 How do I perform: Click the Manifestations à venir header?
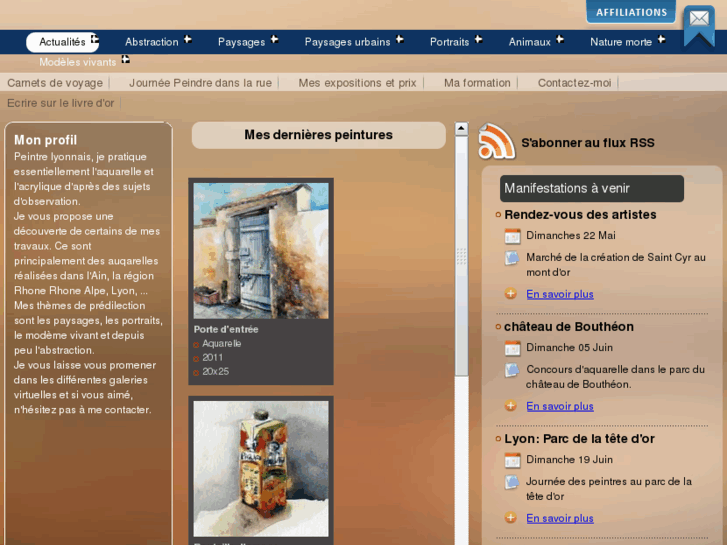pyautogui.click(x=592, y=188)
